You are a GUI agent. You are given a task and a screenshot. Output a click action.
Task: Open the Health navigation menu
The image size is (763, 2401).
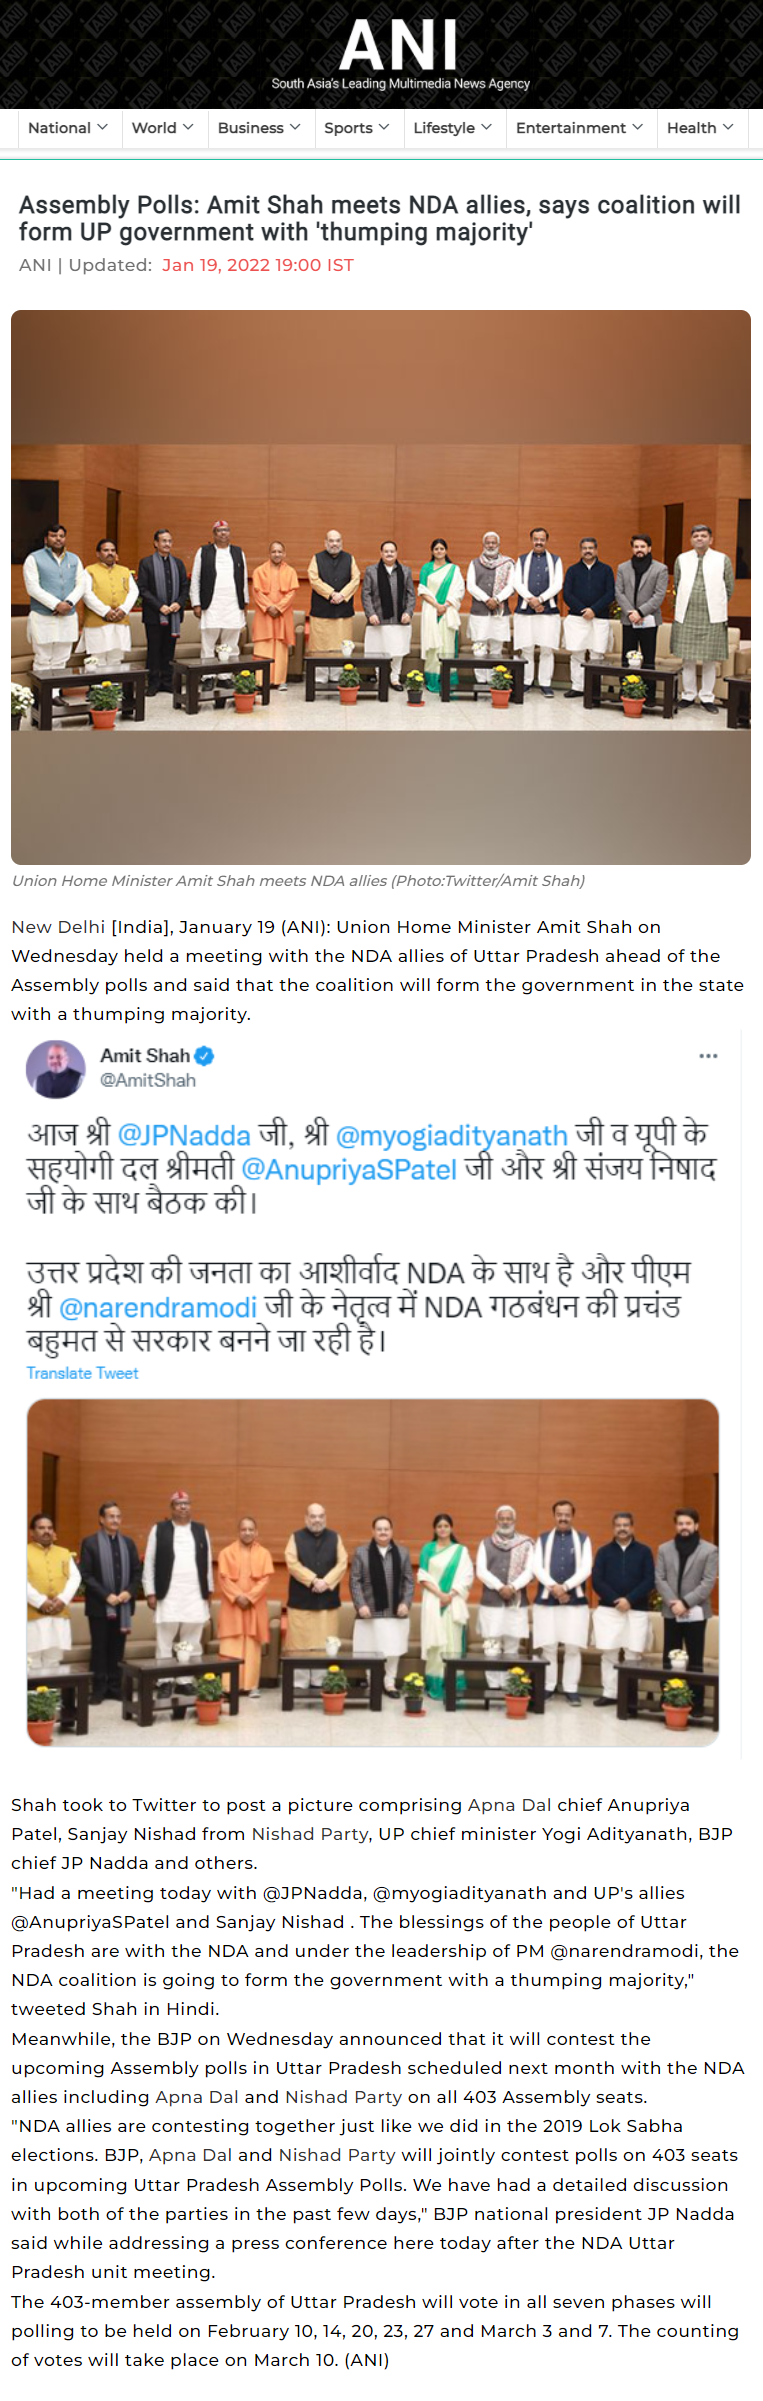[x=700, y=128]
